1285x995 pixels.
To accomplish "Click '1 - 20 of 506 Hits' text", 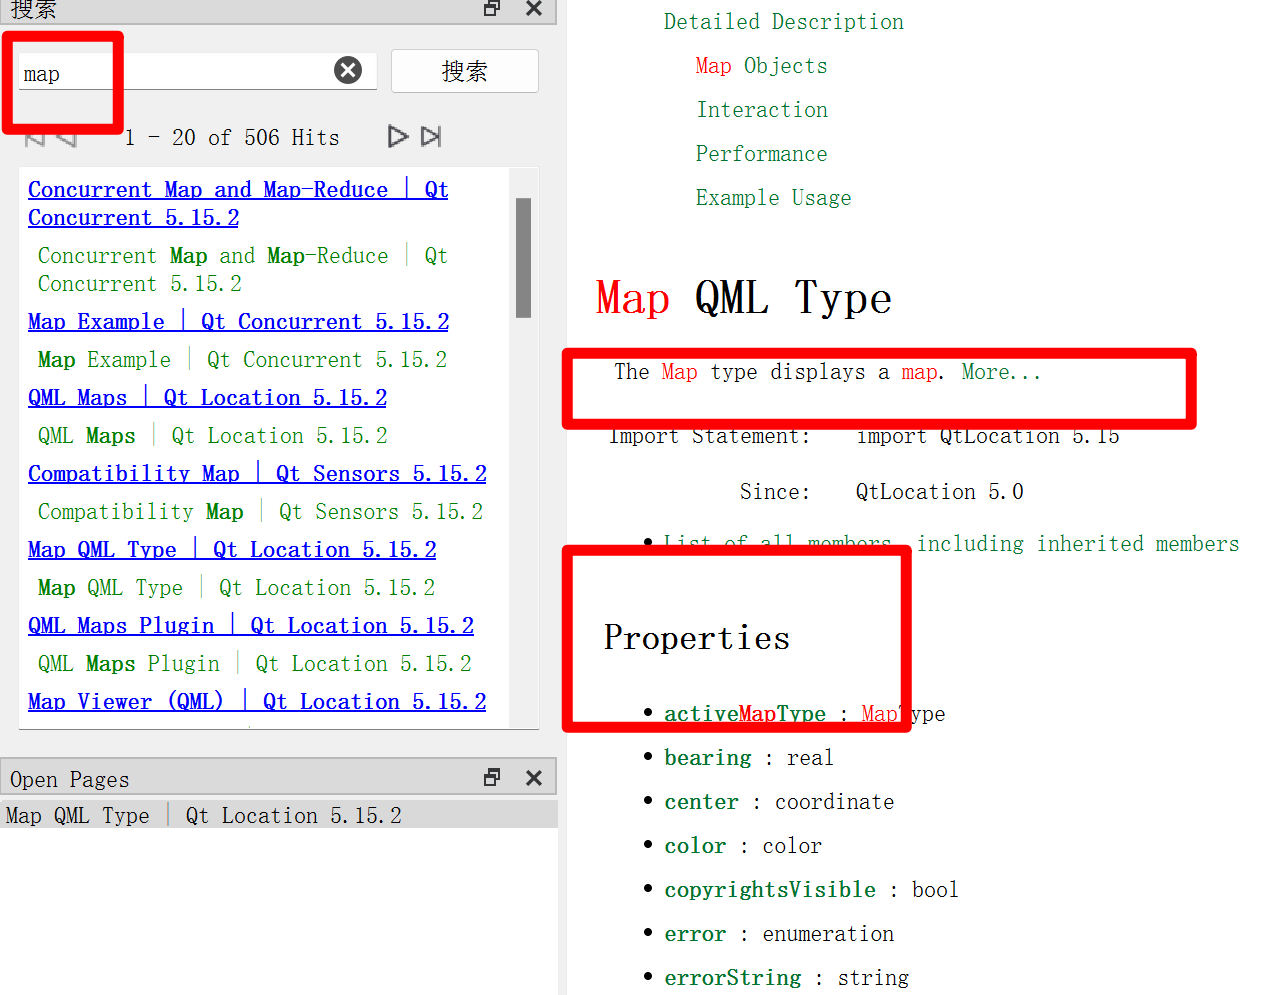I will [232, 138].
